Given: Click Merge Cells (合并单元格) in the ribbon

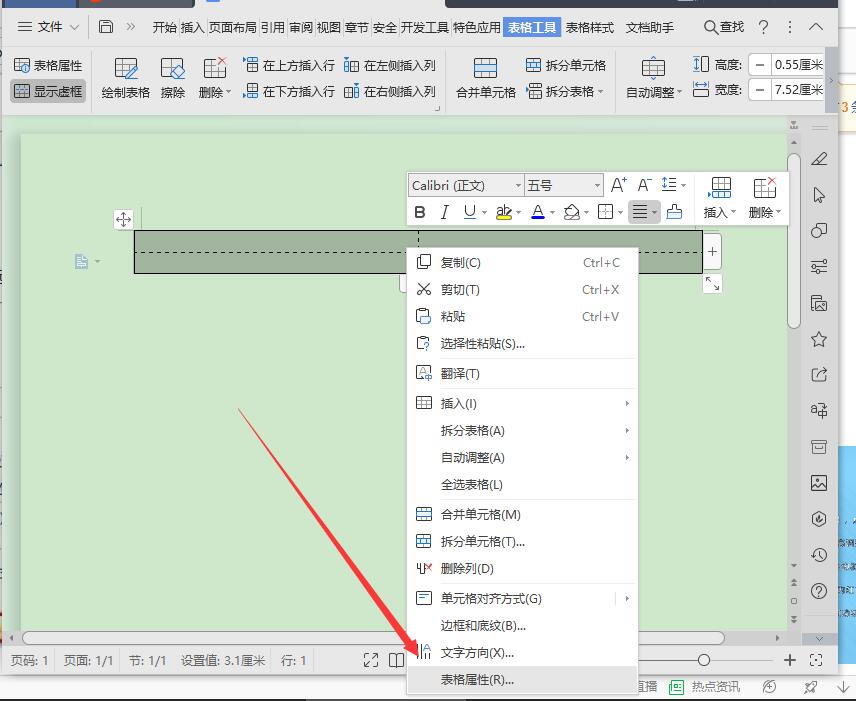Looking at the screenshot, I should pyautogui.click(x=485, y=77).
